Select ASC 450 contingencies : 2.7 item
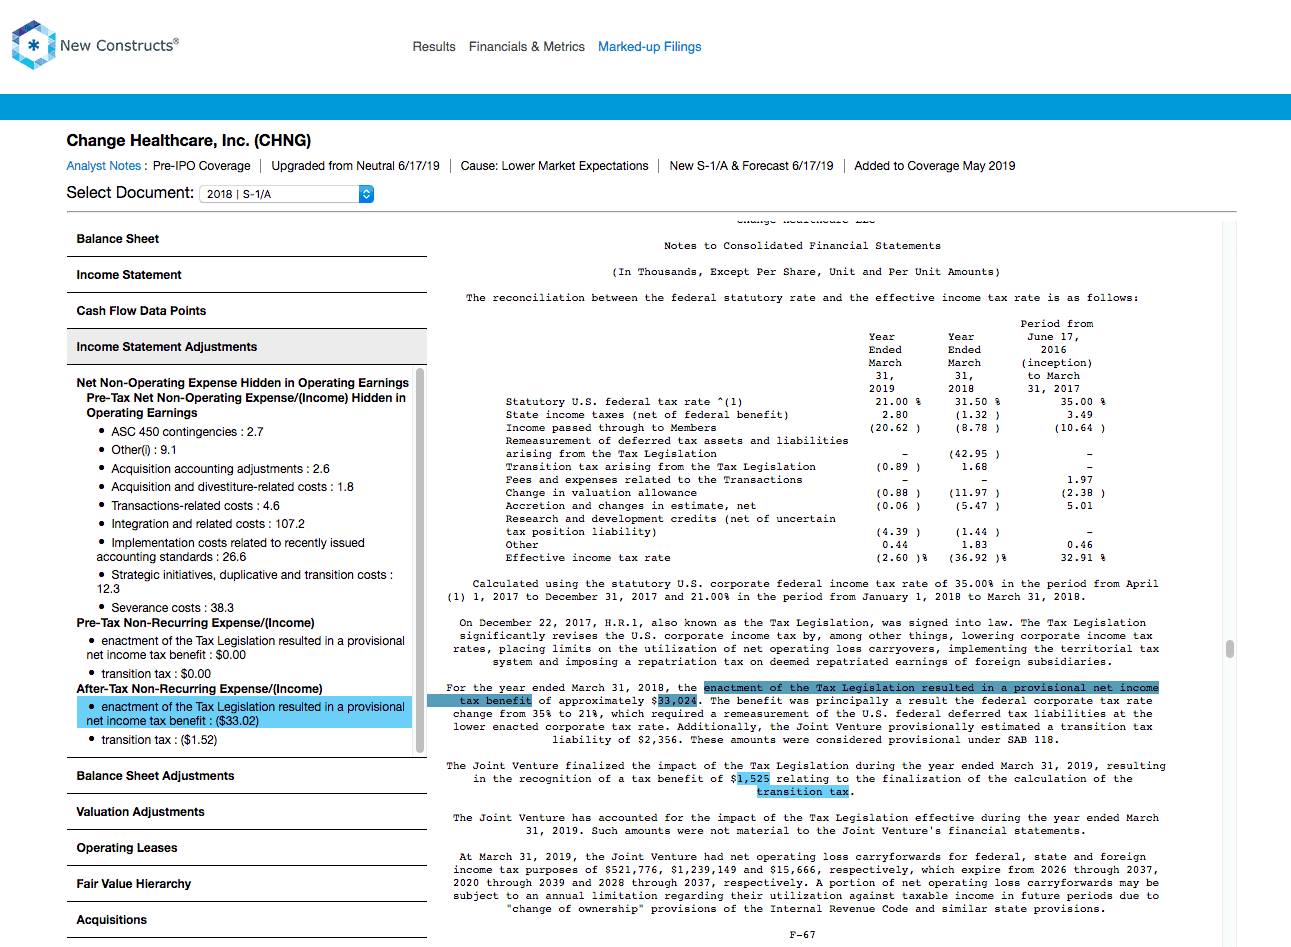Image resolution: width=1291 pixels, height=947 pixels. point(187,432)
